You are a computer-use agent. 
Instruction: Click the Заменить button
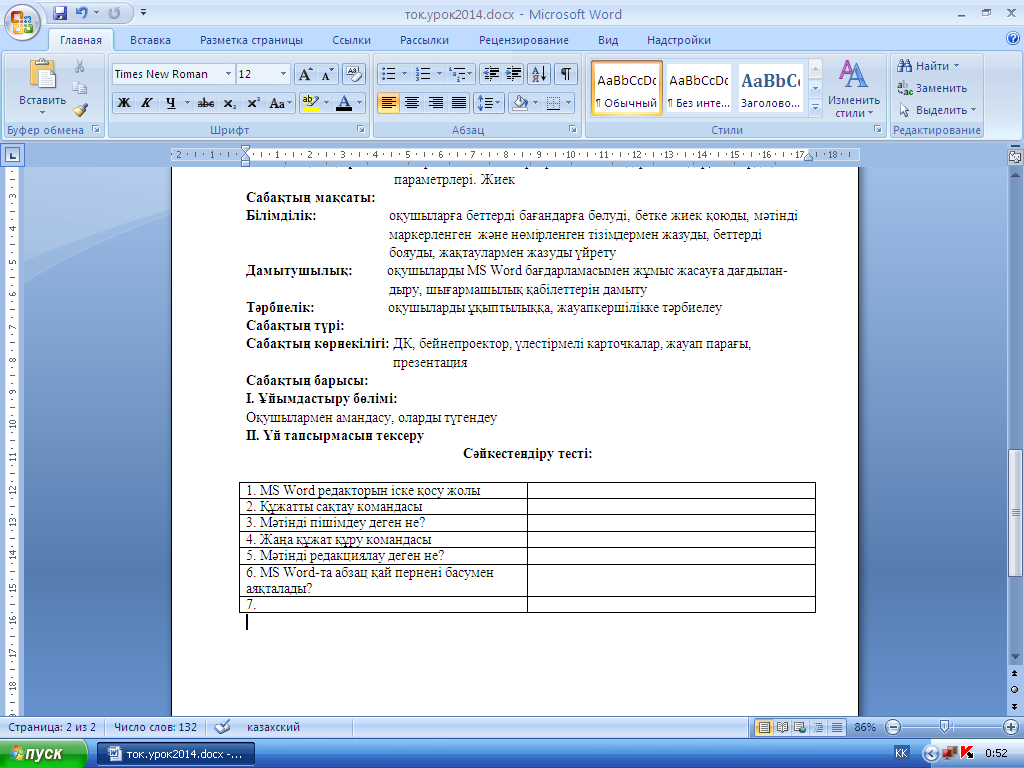pos(933,88)
